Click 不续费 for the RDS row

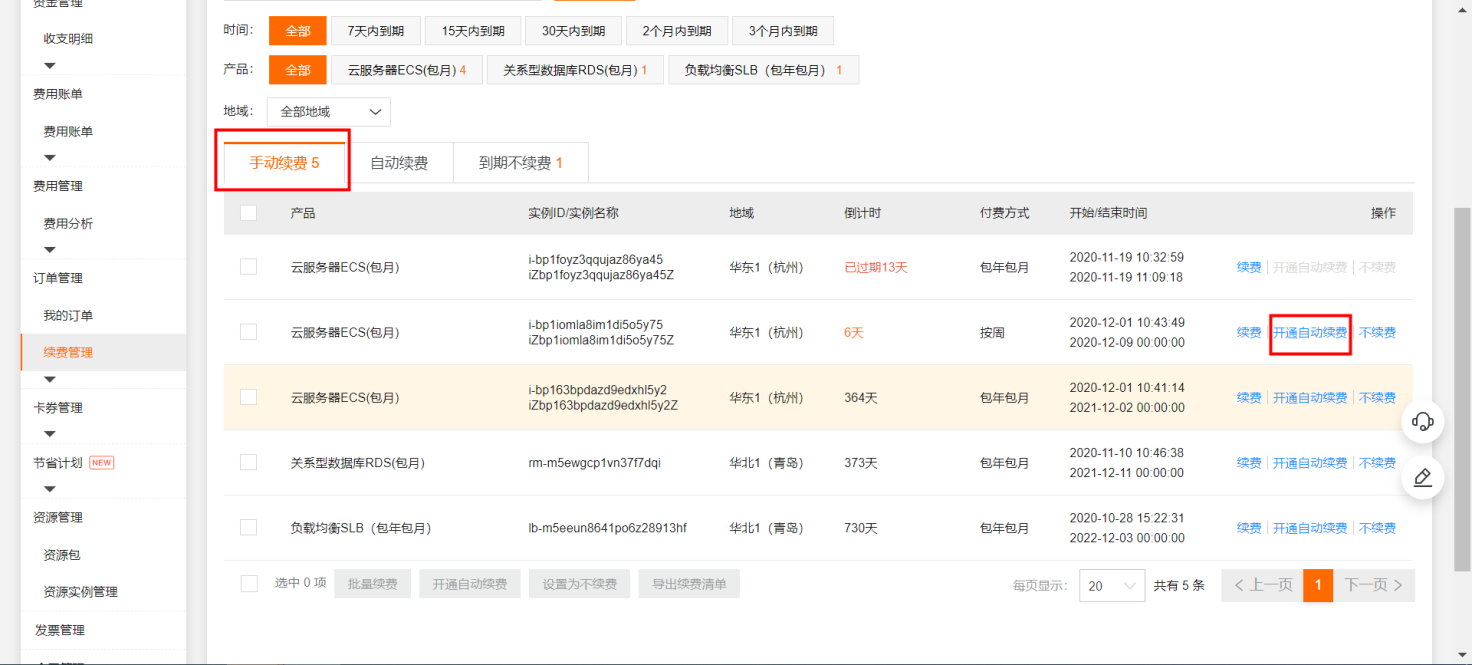[1377, 462]
